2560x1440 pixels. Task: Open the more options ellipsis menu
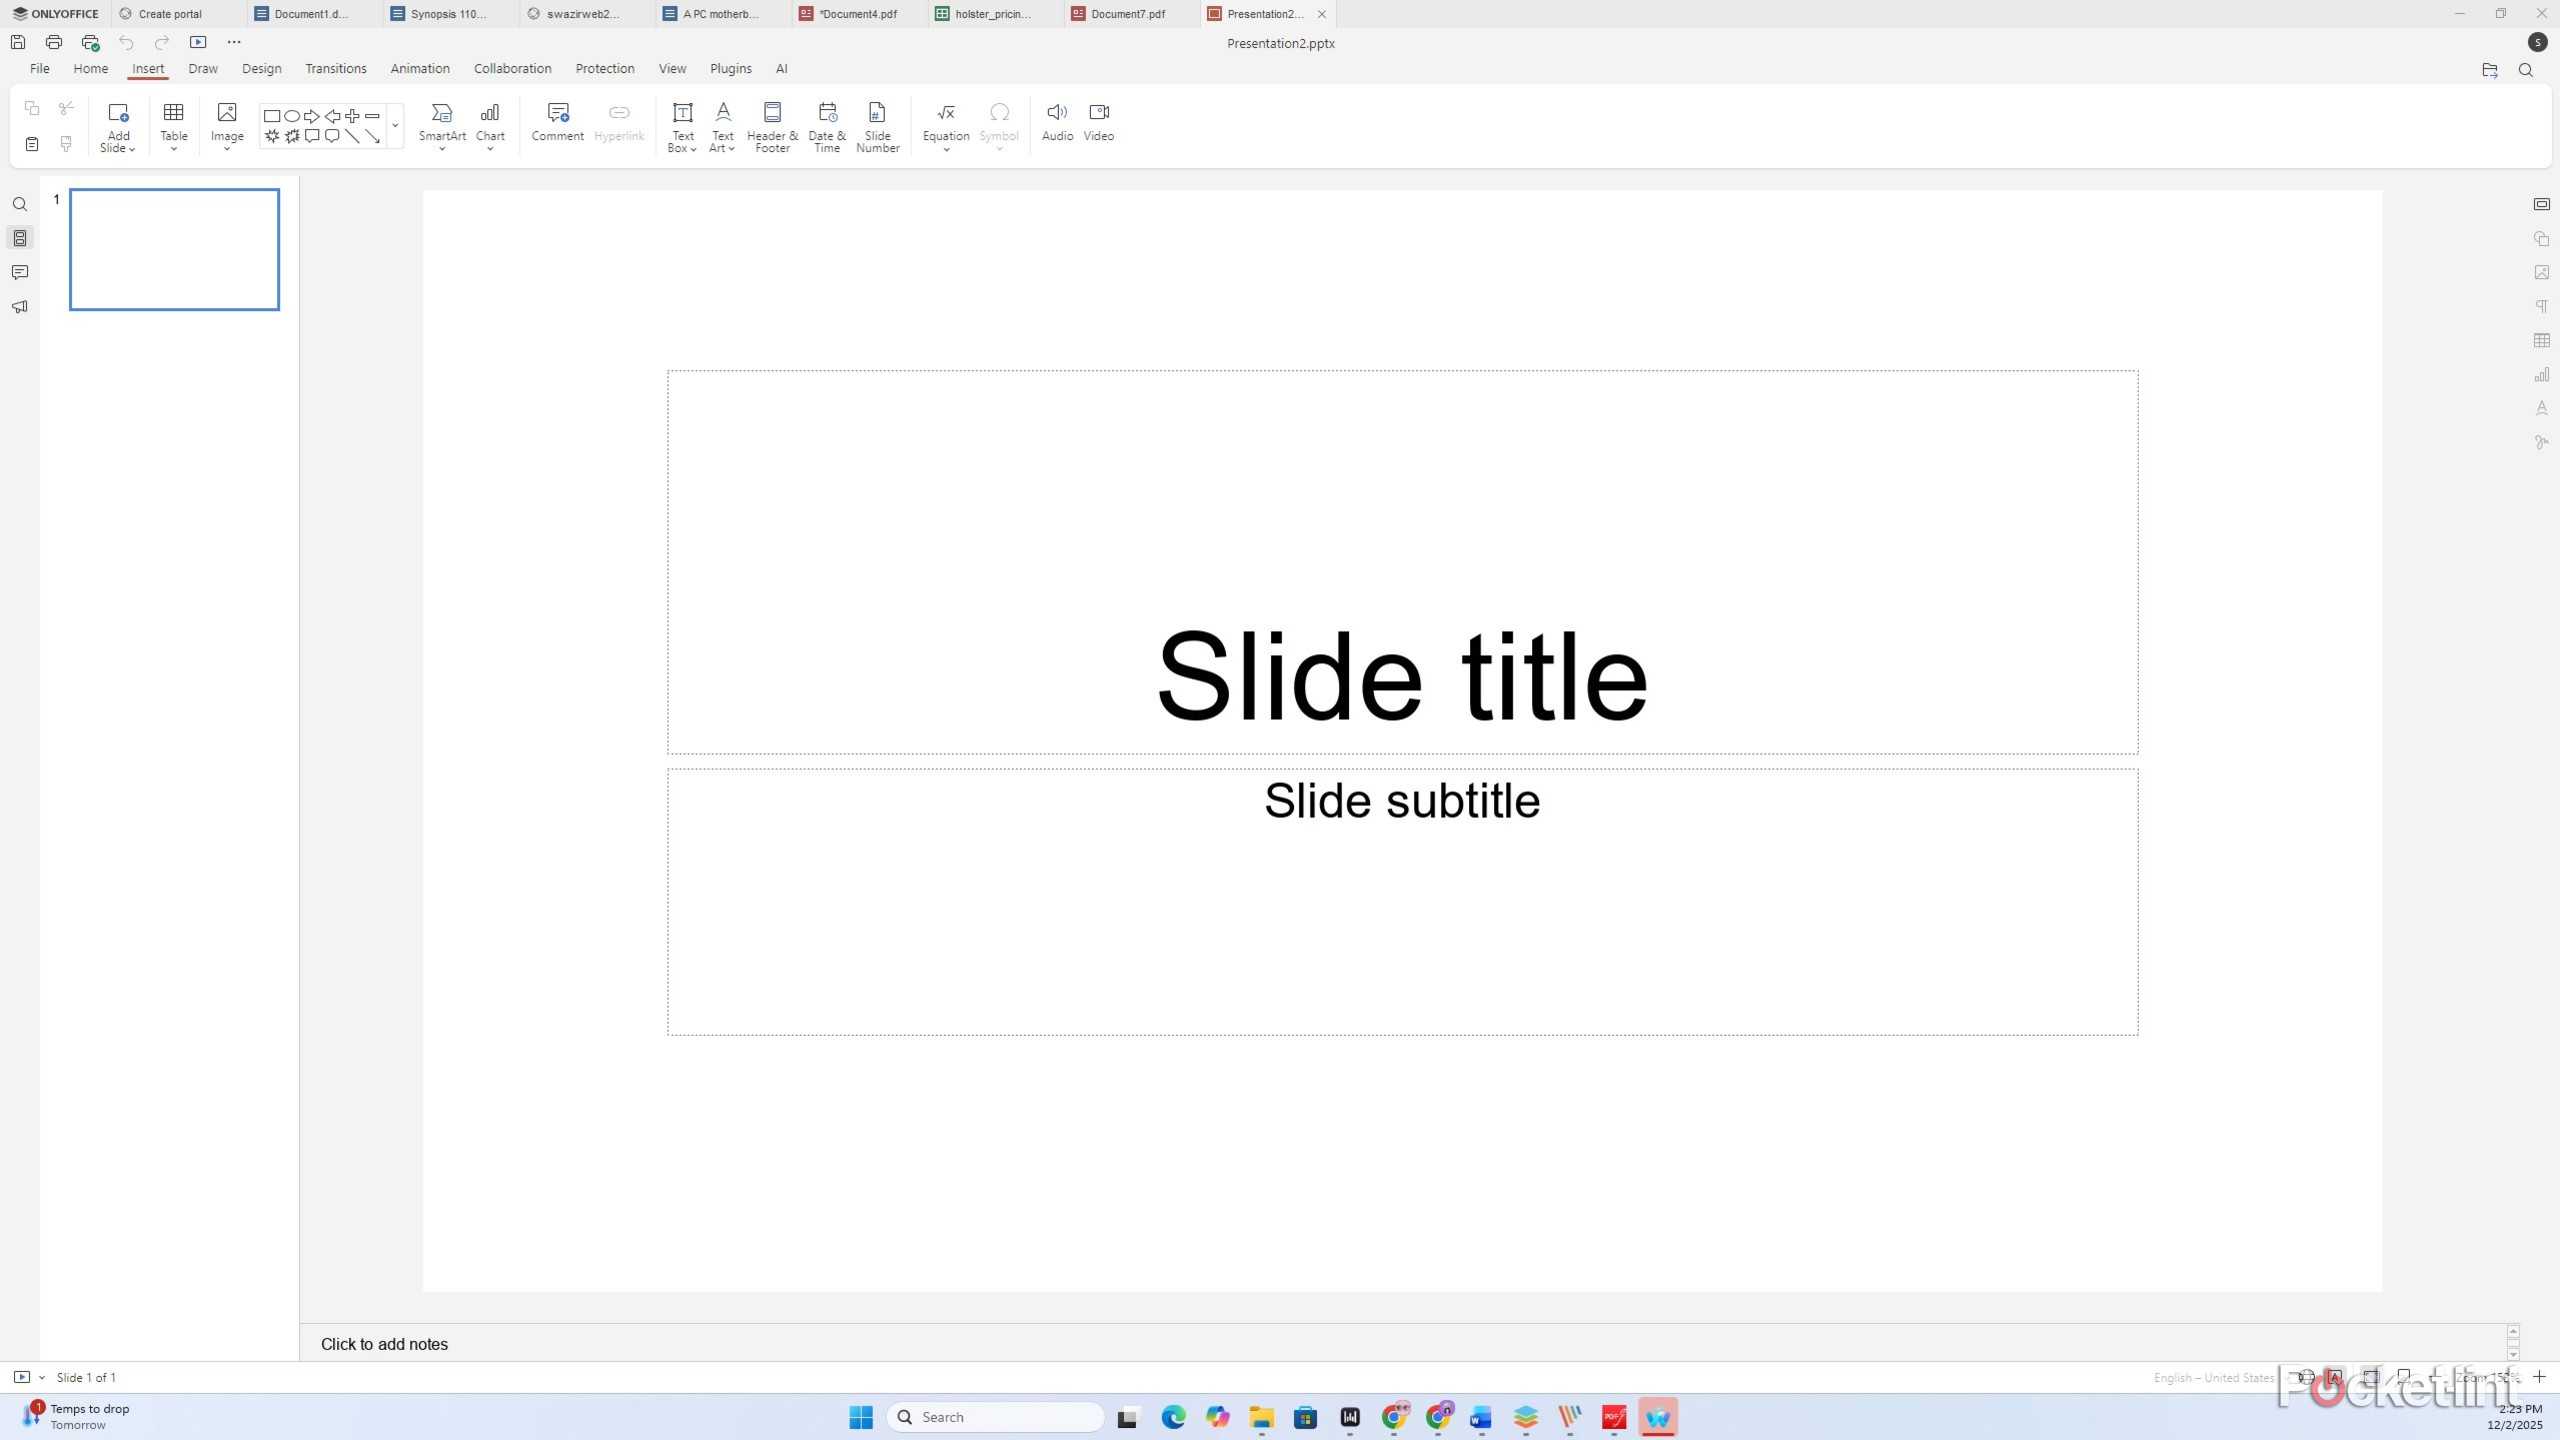234,42
